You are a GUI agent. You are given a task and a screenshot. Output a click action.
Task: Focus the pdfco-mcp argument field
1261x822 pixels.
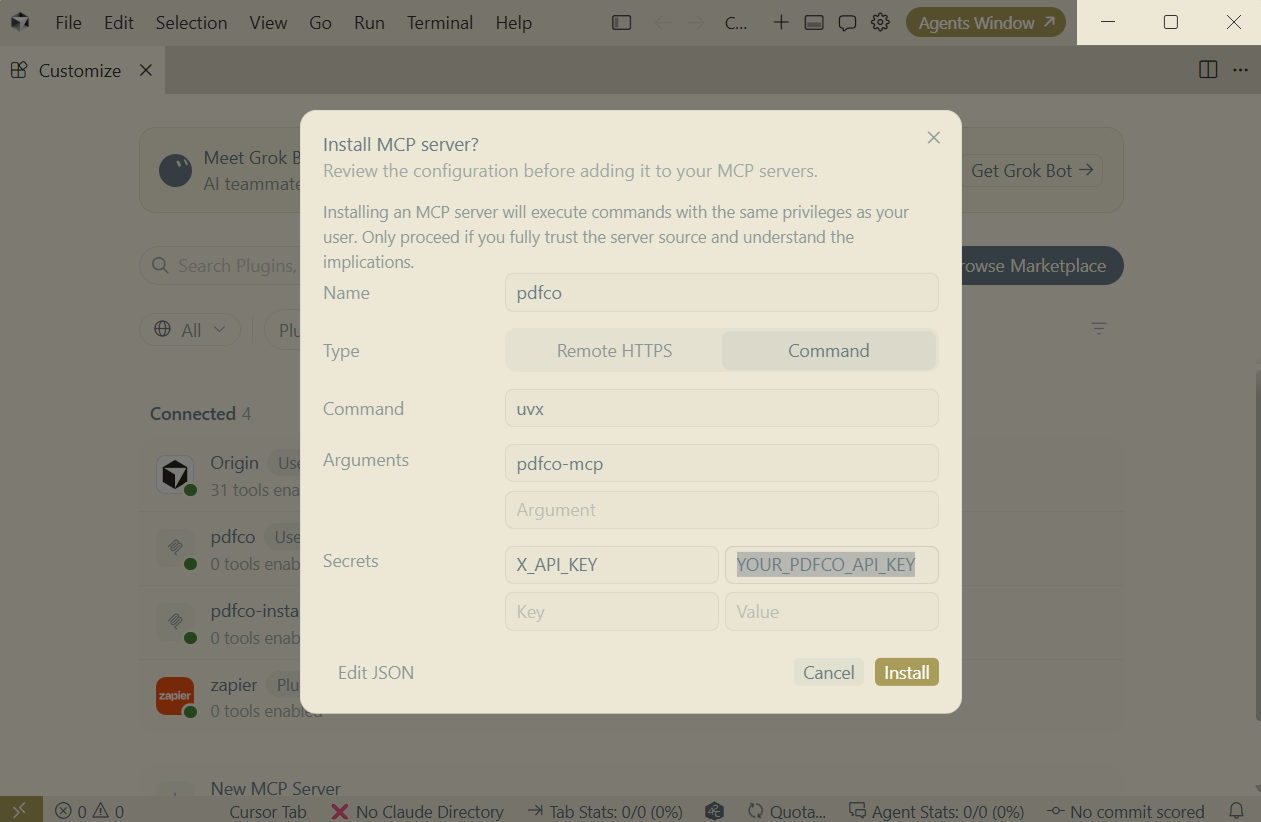coord(722,464)
